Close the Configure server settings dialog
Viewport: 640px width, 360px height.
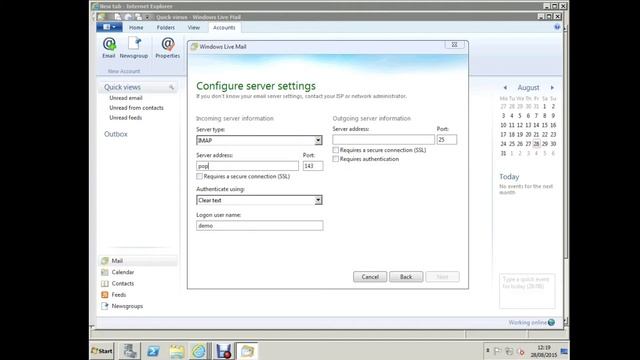pyautogui.click(x=454, y=45)
